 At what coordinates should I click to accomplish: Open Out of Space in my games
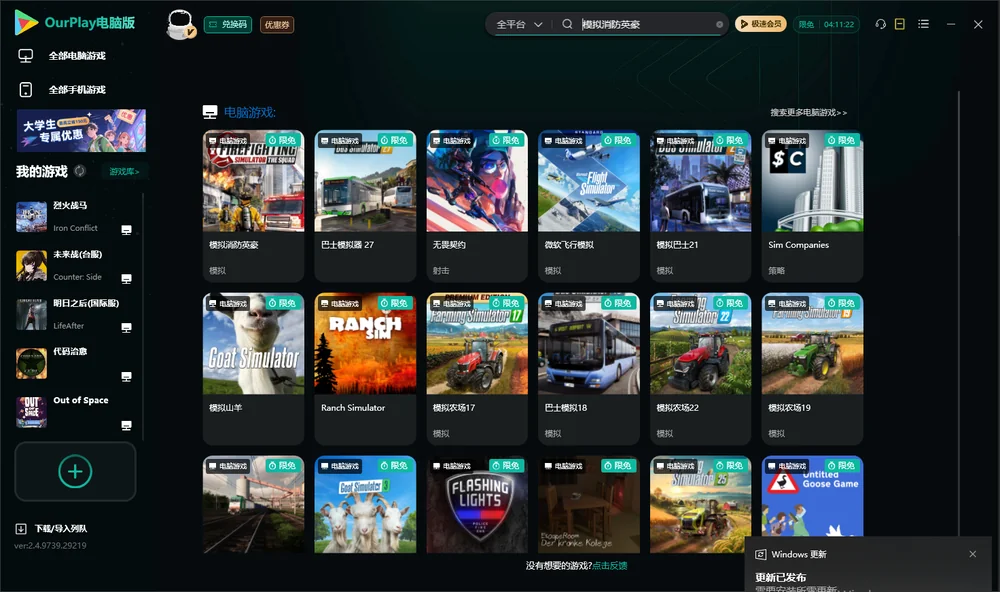point(75,412)
